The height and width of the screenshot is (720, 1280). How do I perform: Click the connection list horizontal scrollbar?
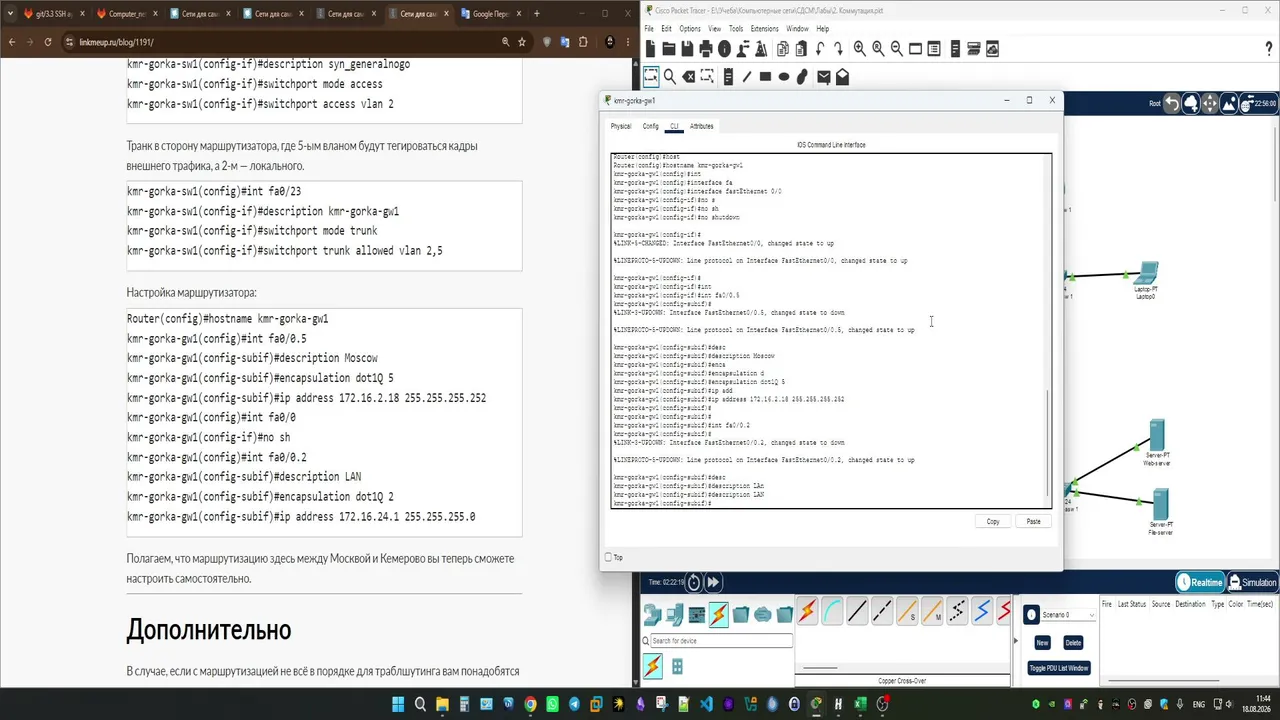point(820,667)
